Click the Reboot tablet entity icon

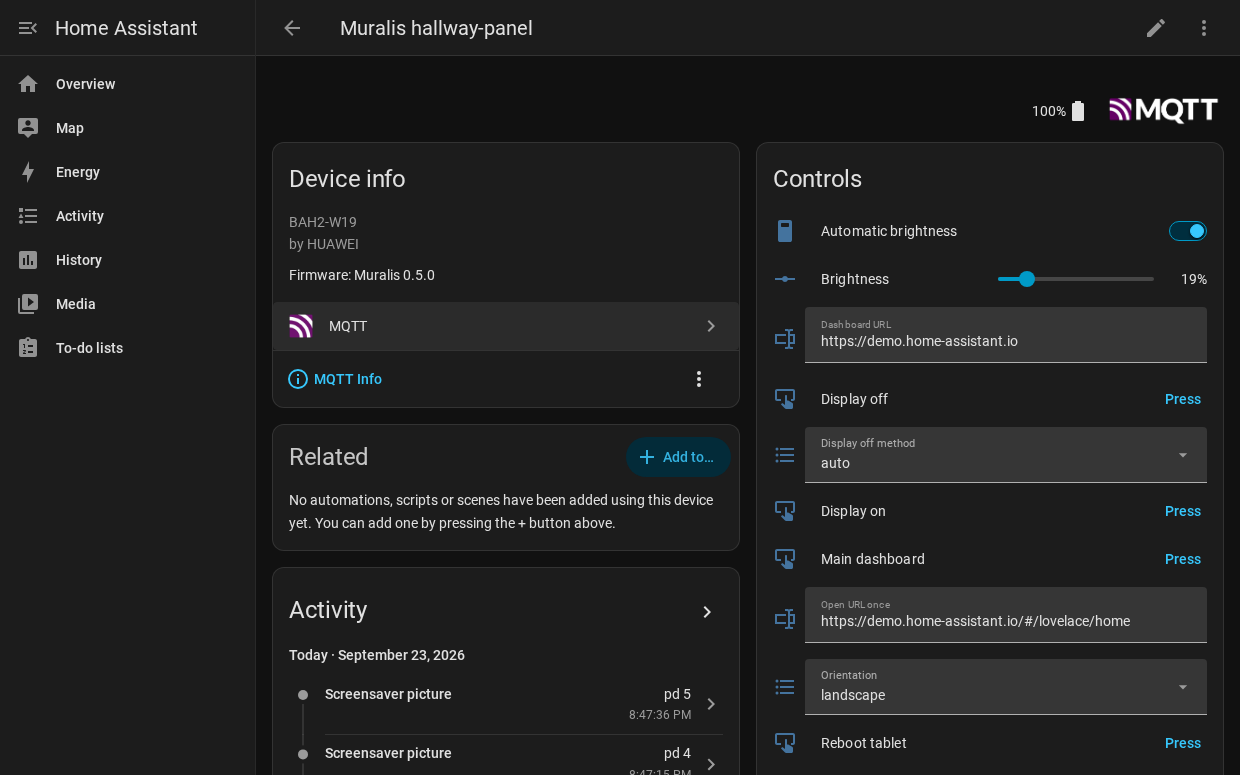tap(785, 743)
